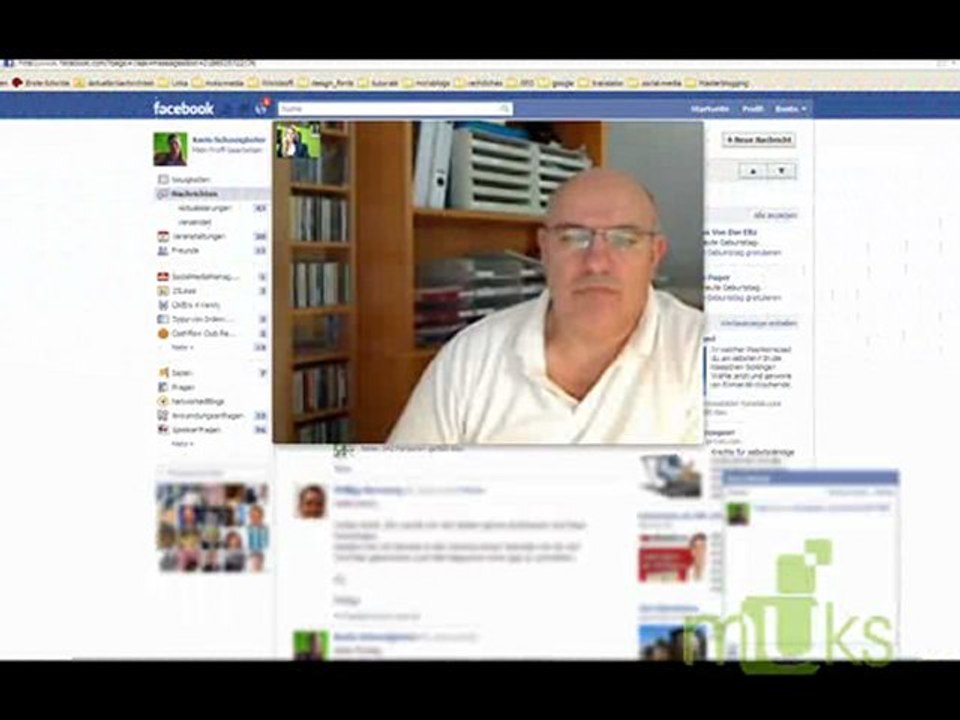Open Fragen in the left sidebar
Screen dimensions: 960x720
177,387
